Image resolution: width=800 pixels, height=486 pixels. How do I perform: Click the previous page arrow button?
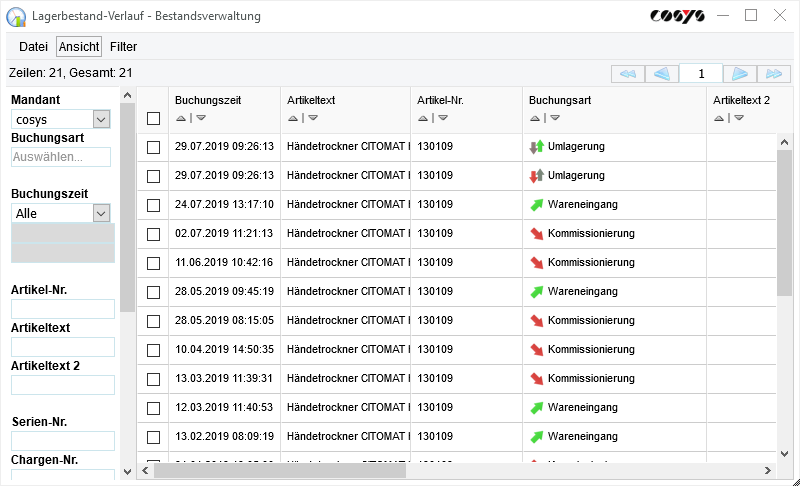tap(661, 74)
